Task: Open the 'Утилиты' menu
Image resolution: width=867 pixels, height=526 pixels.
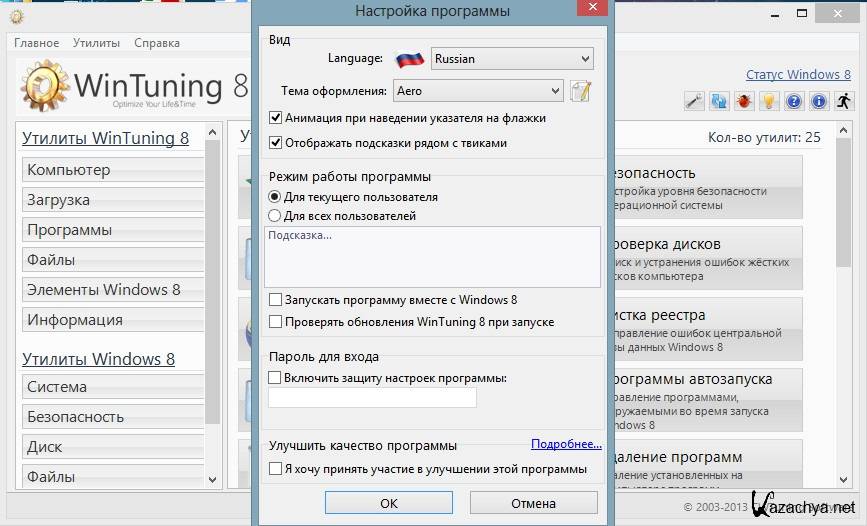Action: 96,43
